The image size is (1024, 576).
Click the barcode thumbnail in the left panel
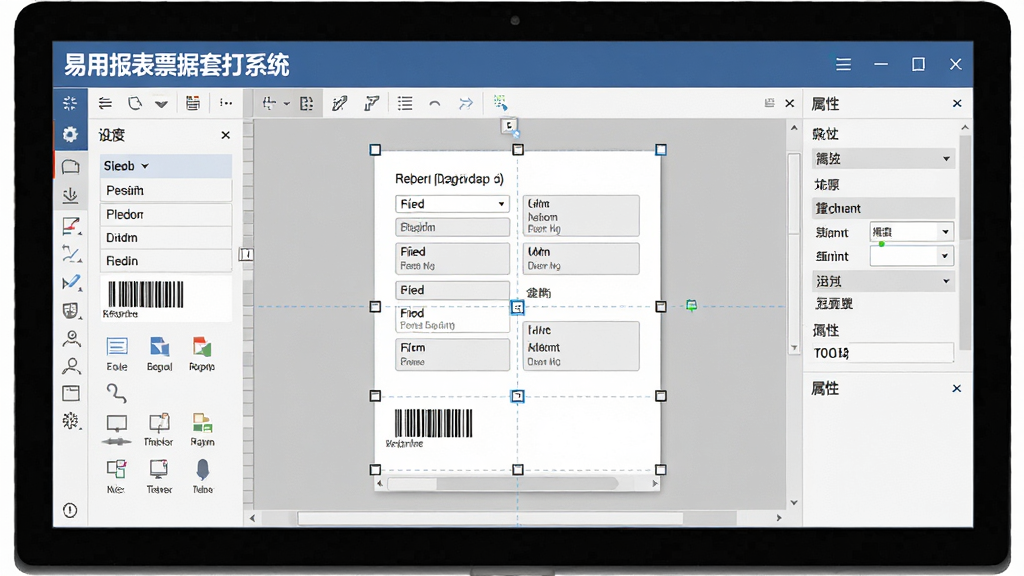146,295
